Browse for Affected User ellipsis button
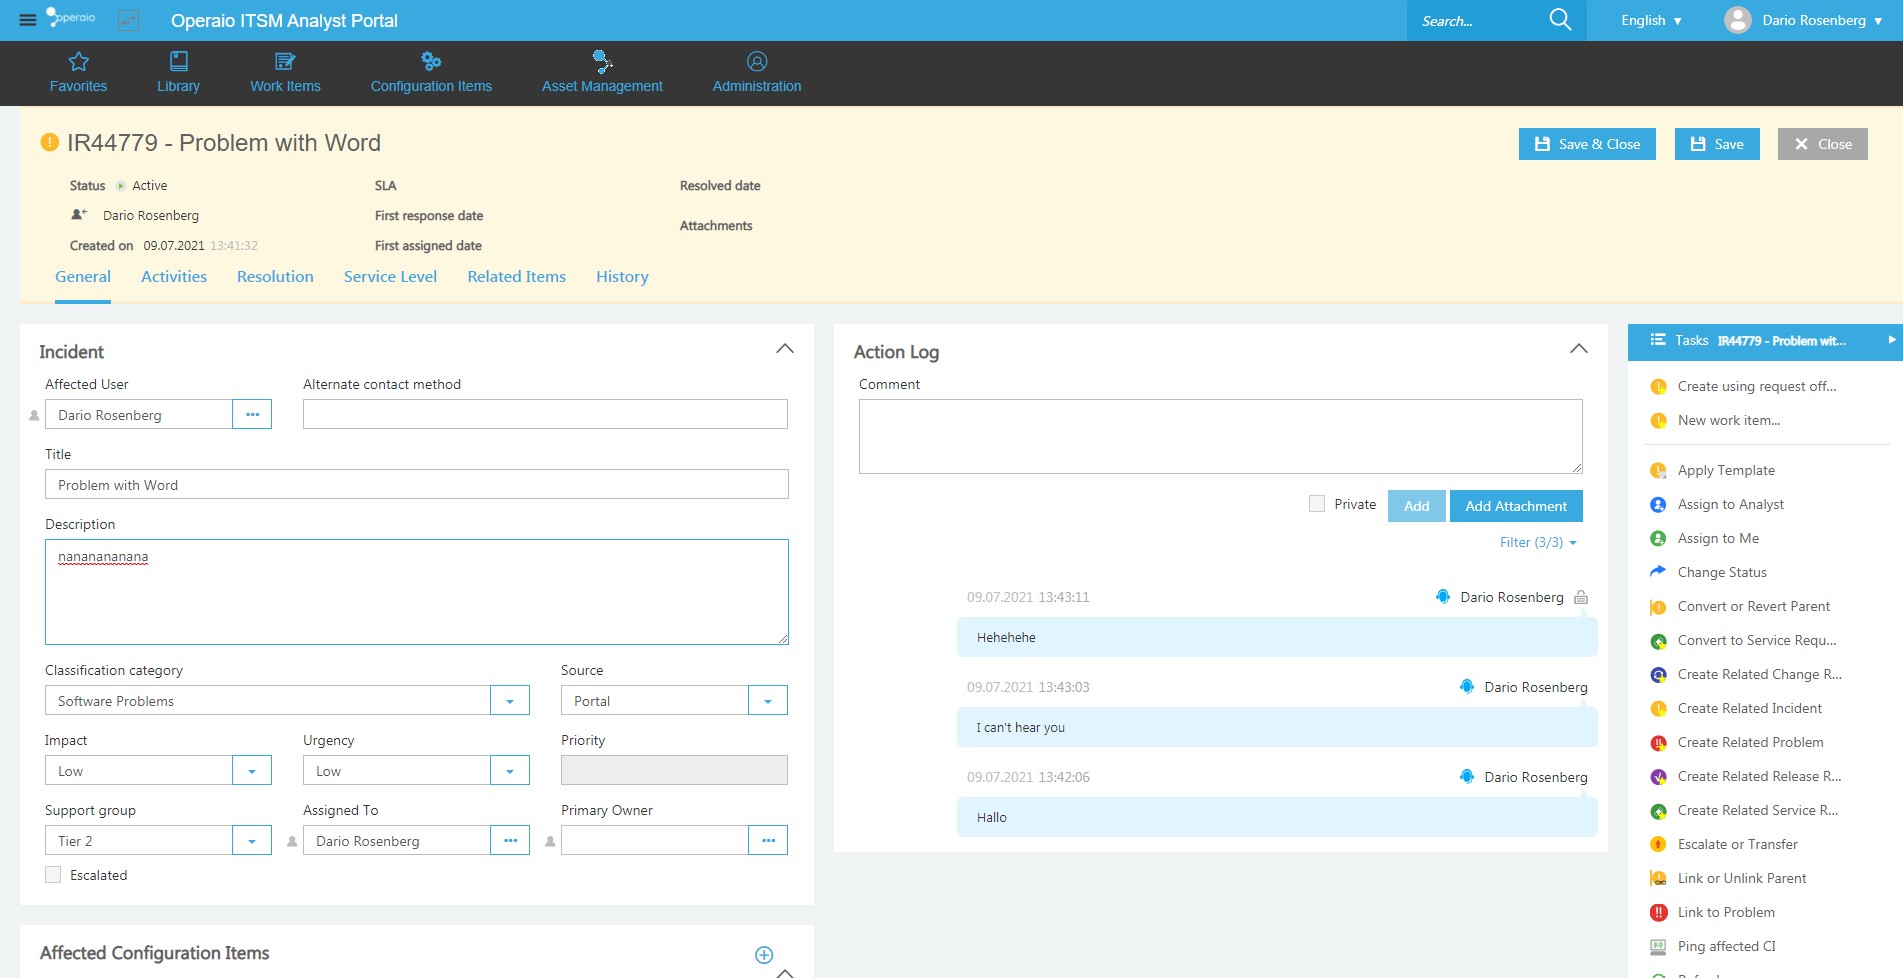The width and height of the screenshot is (1903, 978). [x=252, y=415]
